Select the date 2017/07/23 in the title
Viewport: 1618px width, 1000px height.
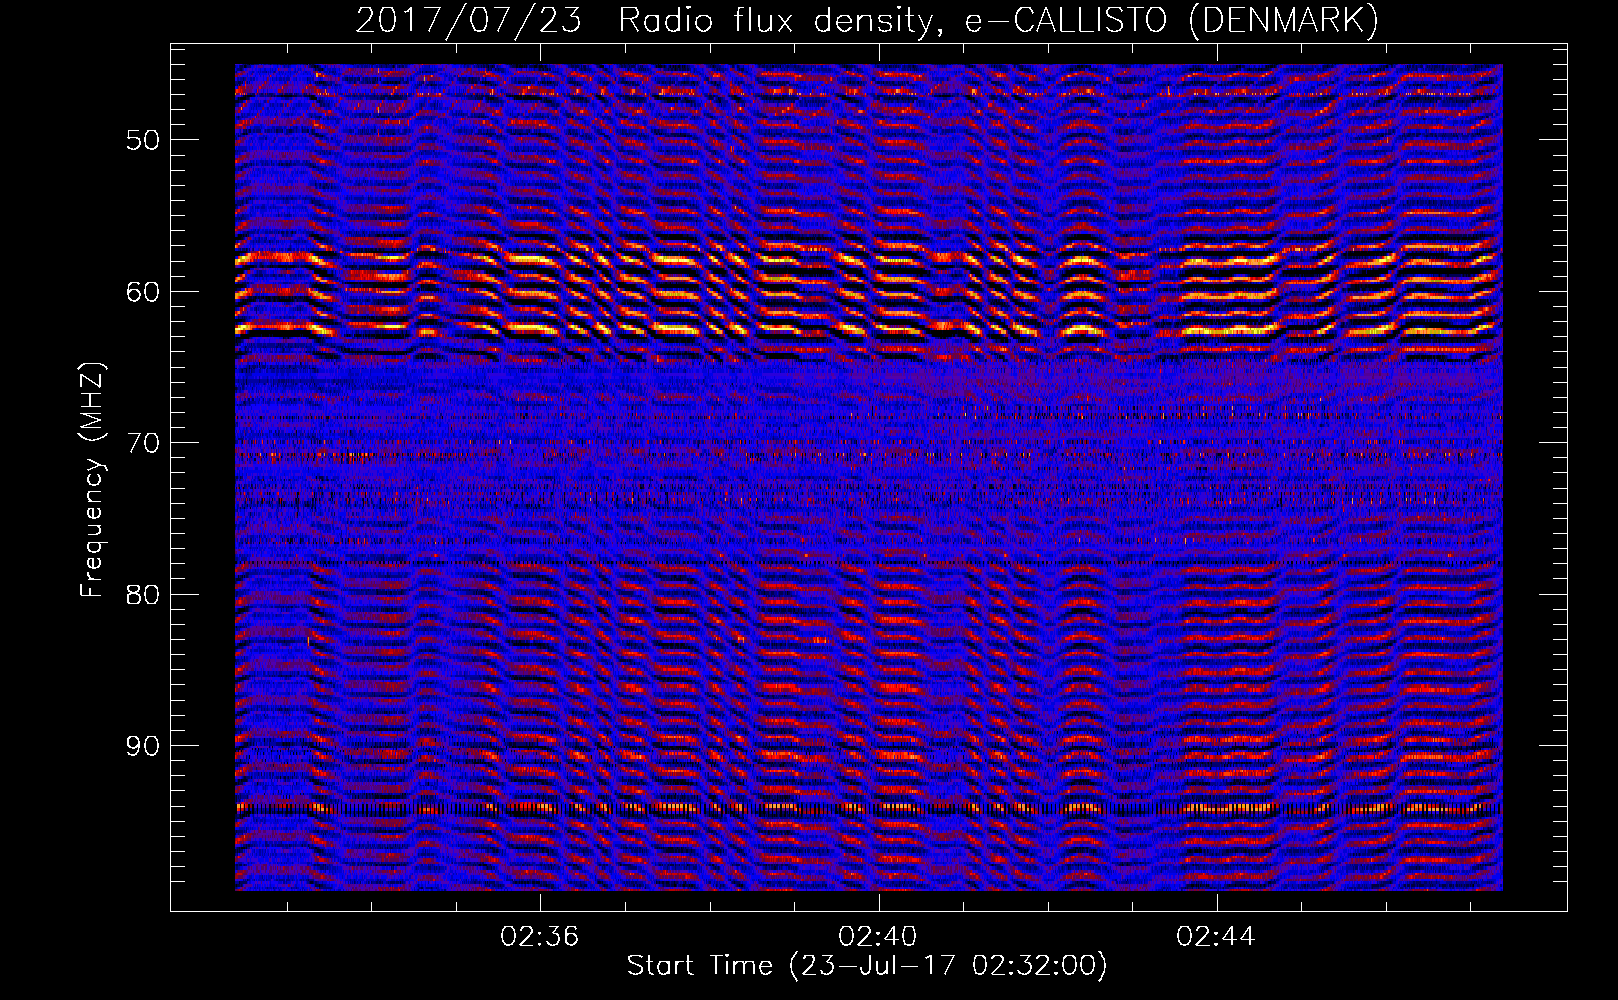[469, 20]
